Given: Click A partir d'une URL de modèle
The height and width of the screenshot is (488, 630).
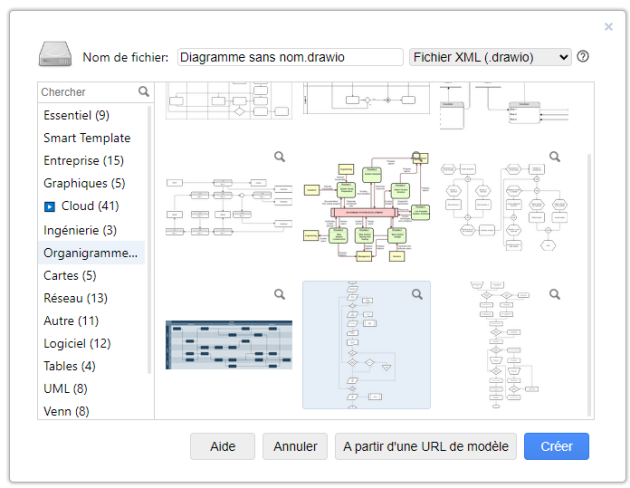Looking at the screenshot, I should 425,447.
